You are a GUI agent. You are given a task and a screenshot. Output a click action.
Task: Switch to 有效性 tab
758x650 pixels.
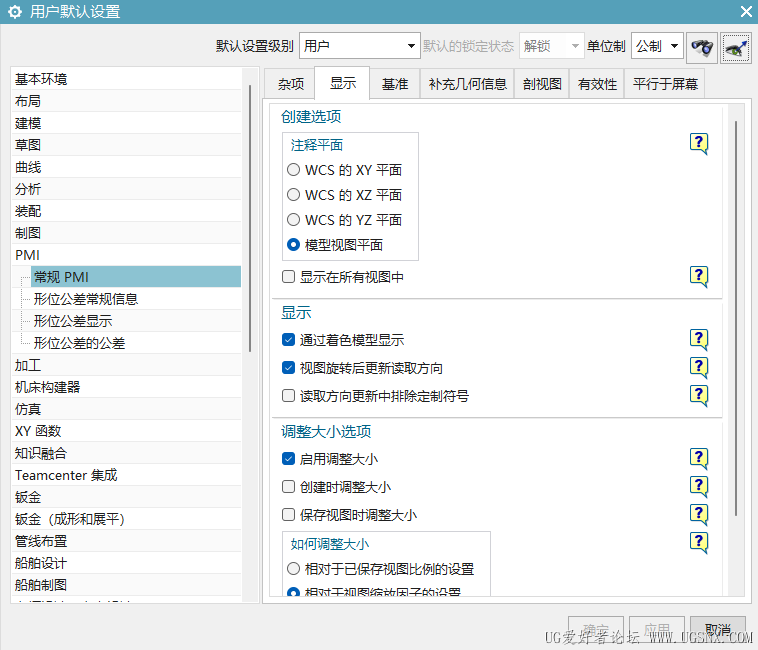pos(598,84)
